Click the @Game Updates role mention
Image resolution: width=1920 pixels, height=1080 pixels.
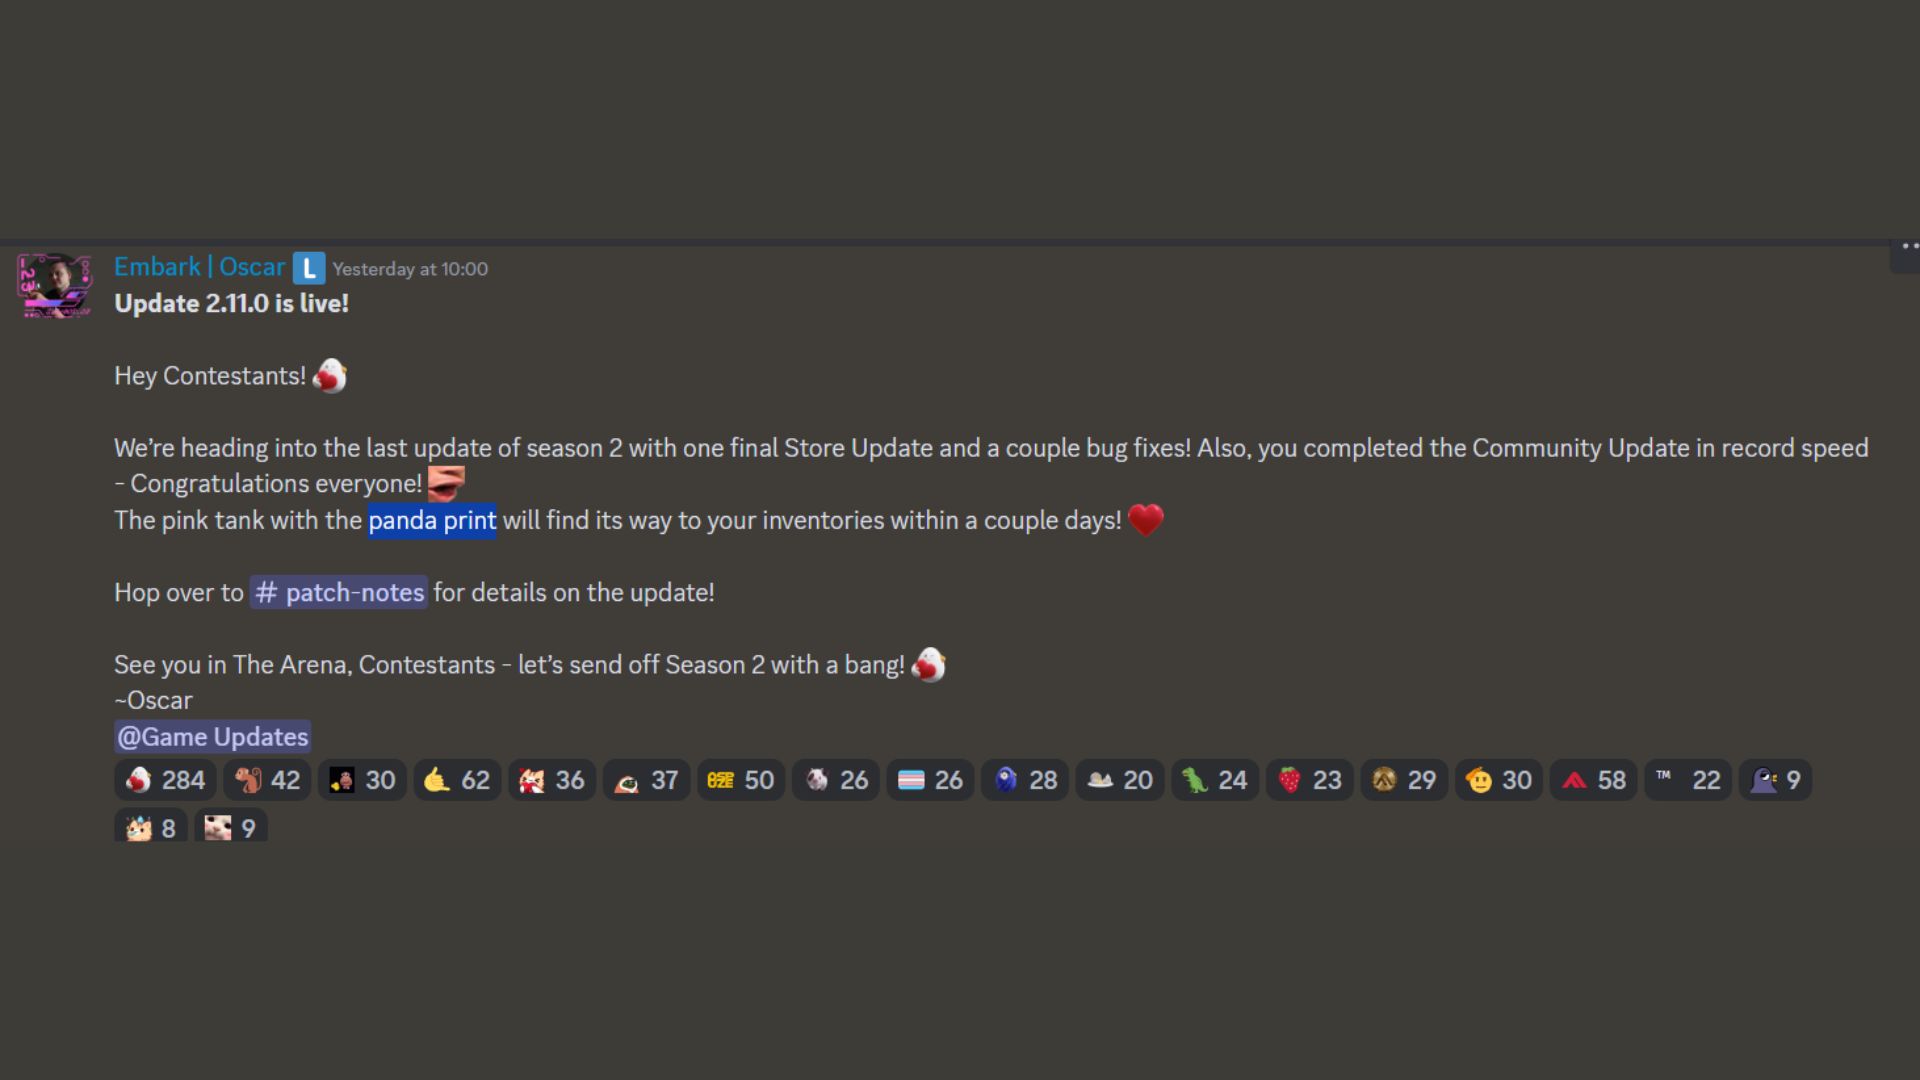(x=213, y=737)
